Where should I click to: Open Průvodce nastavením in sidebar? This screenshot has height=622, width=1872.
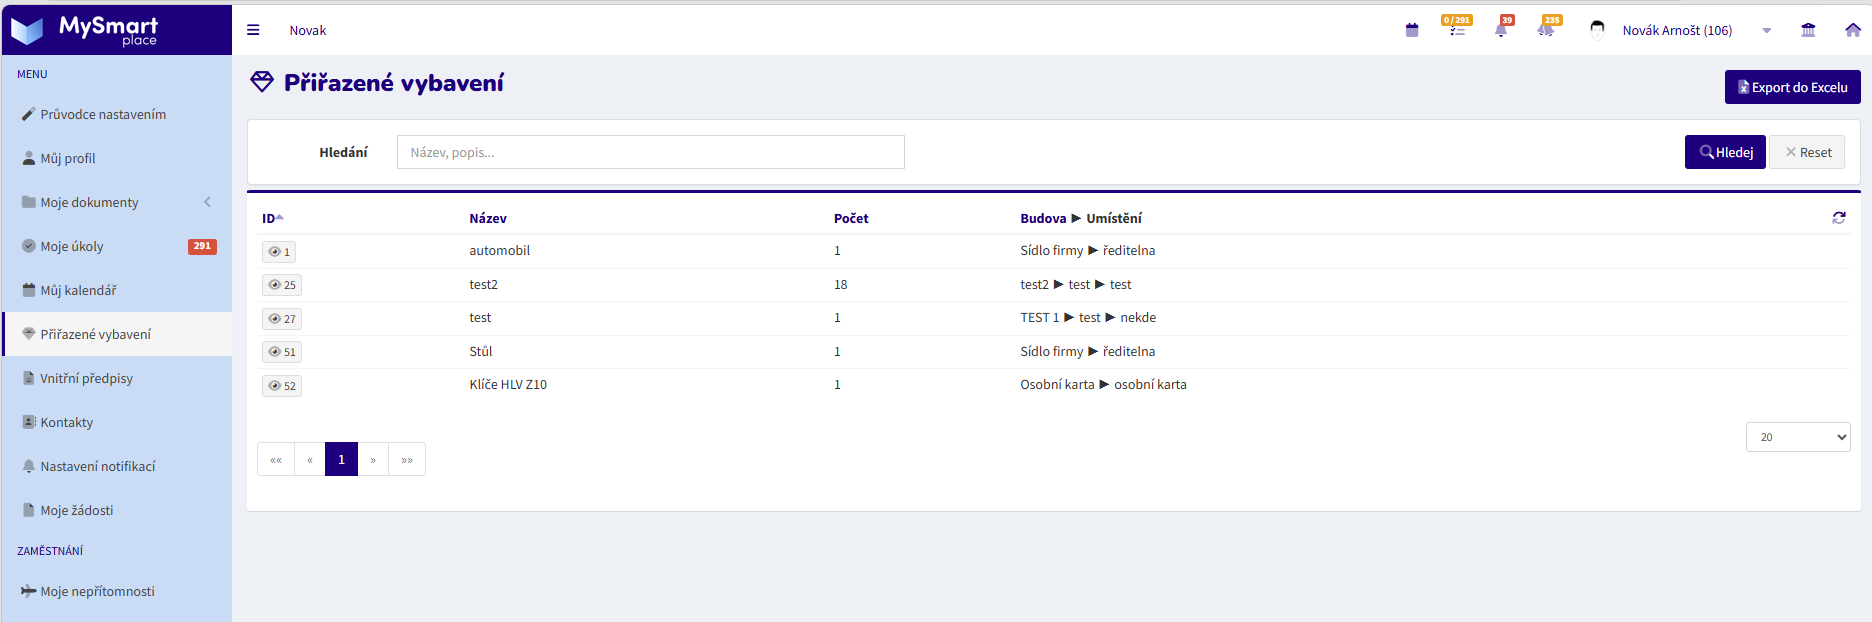tap(117, 114)
